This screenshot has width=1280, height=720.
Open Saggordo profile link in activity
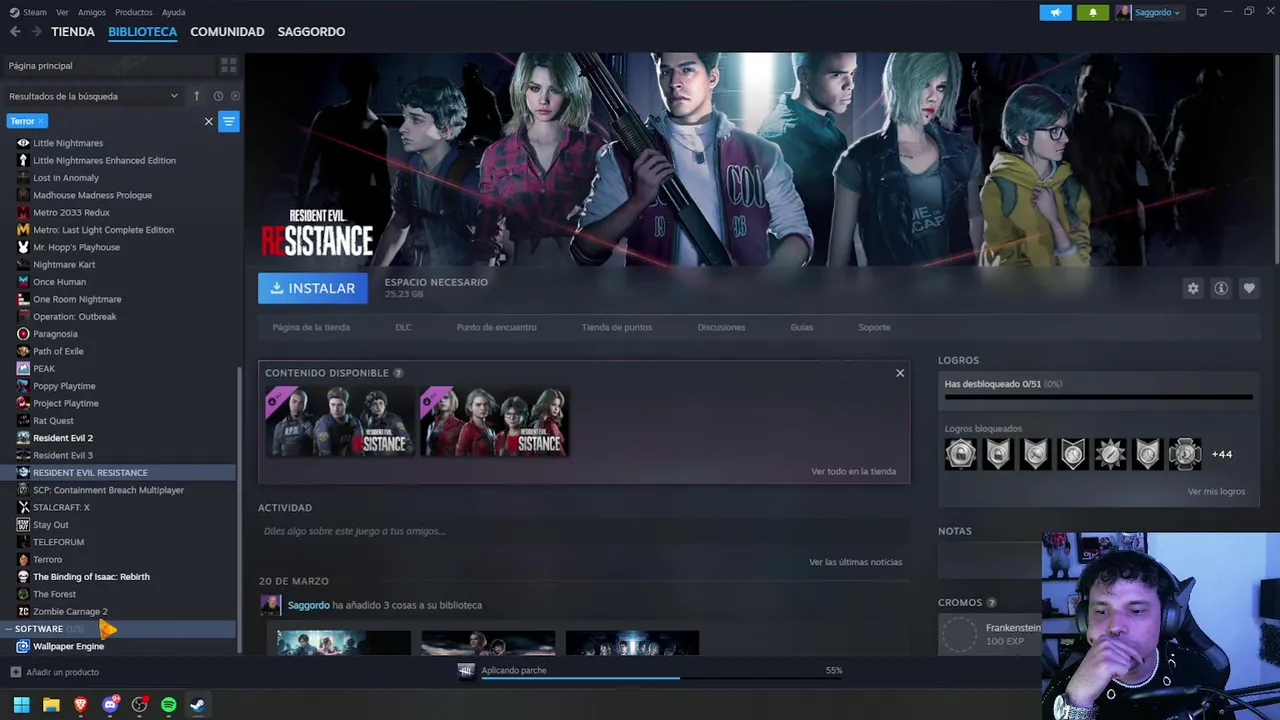click(x=308, y=605)
